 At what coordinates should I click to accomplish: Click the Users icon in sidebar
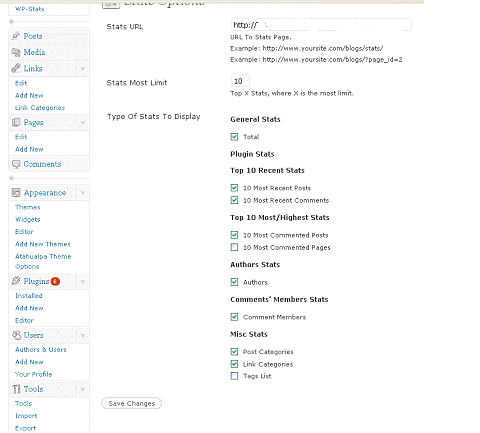[16, 335]
